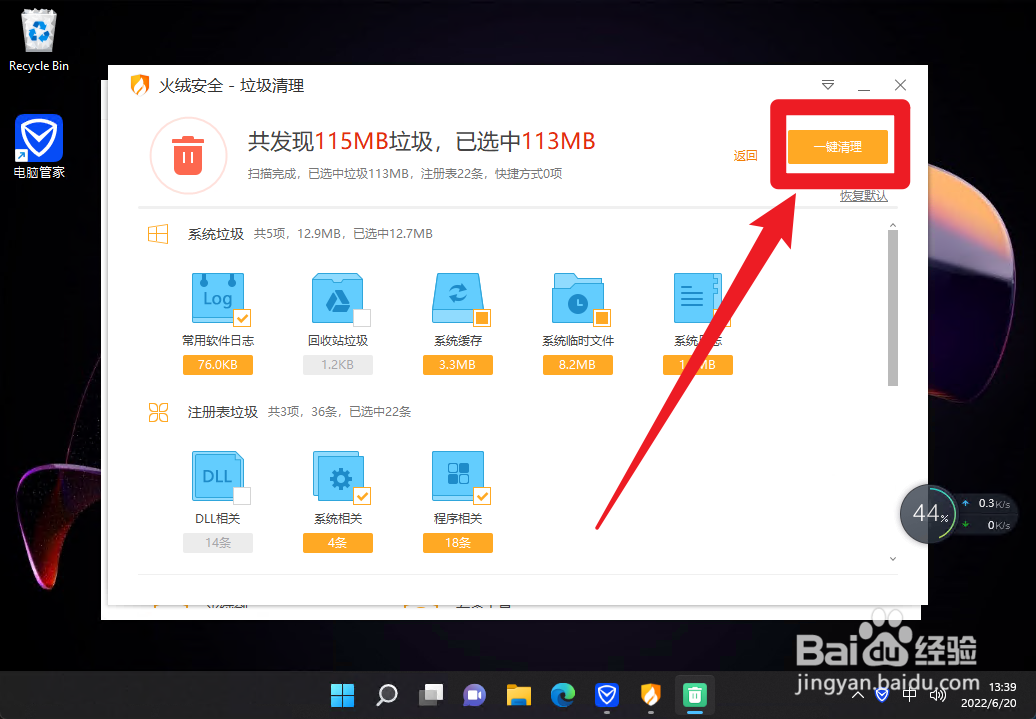The width and height of the screenshot is (1036, 719).
Task: Click the 程序相关 apps icon
Action: 457,476
